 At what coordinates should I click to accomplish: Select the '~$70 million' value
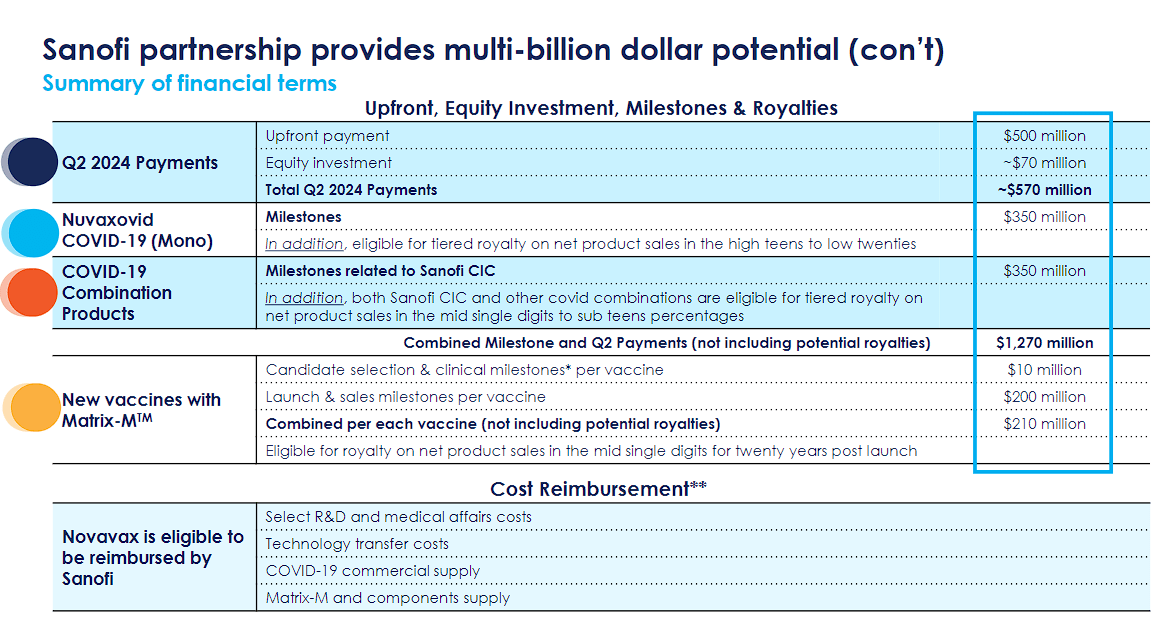[1045, 163]
